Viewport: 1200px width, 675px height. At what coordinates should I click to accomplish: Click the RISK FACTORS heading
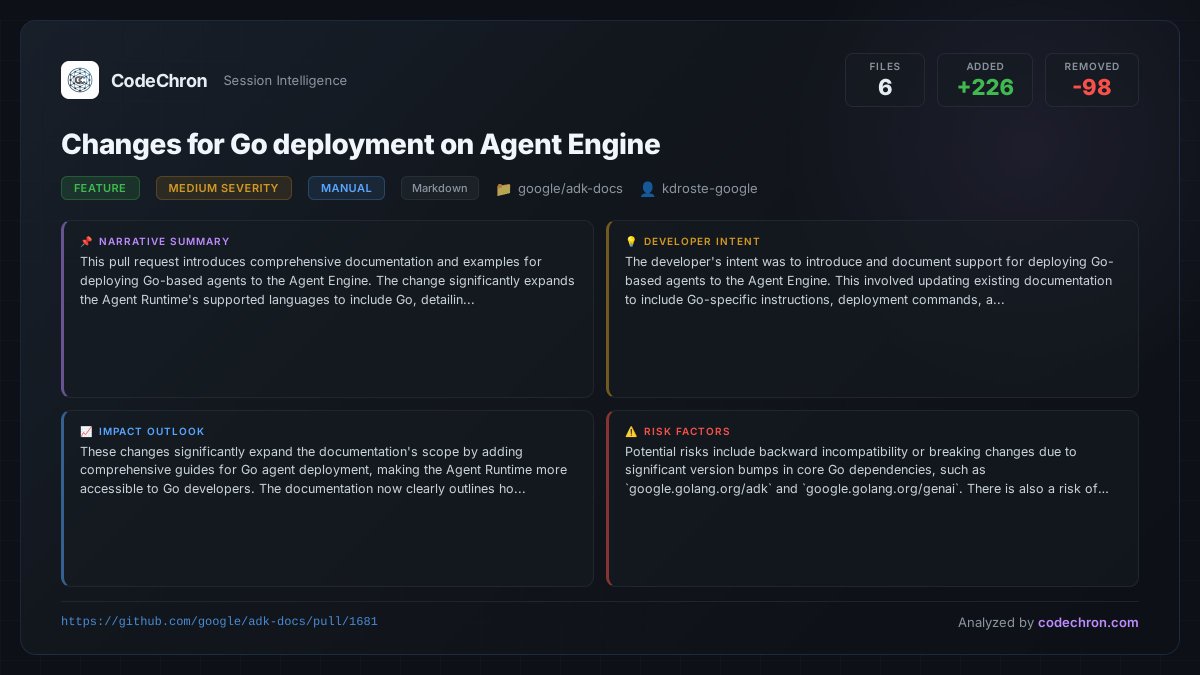(687, 432)
